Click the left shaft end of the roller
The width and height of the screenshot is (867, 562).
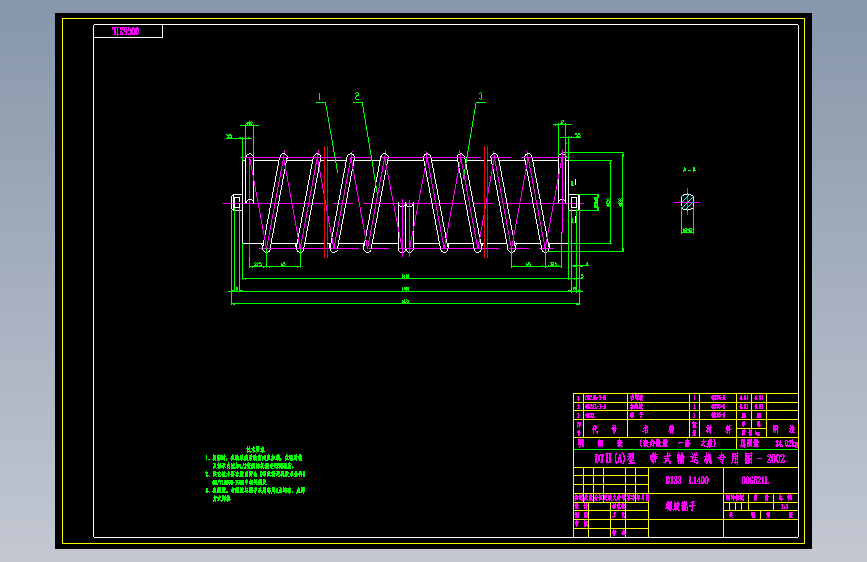[x=237, y=203]
